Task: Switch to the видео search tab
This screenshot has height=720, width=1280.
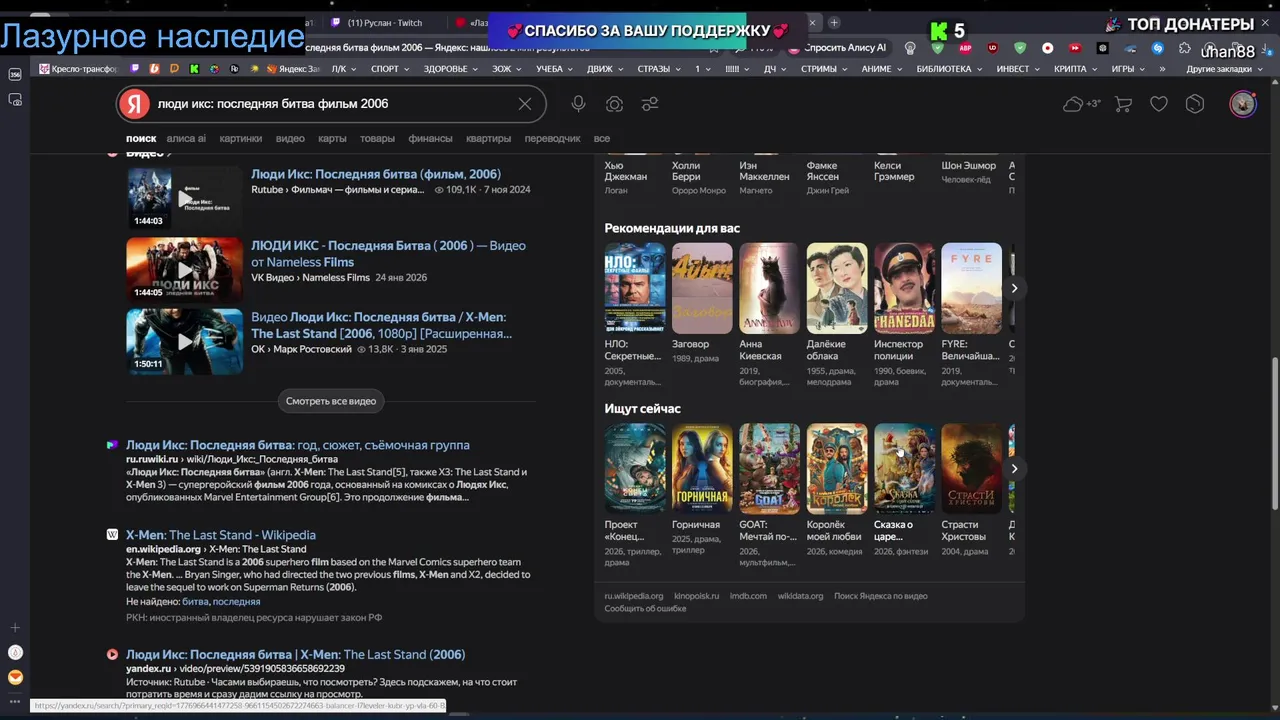Action: pyautogui.click(x=290, y=139)
